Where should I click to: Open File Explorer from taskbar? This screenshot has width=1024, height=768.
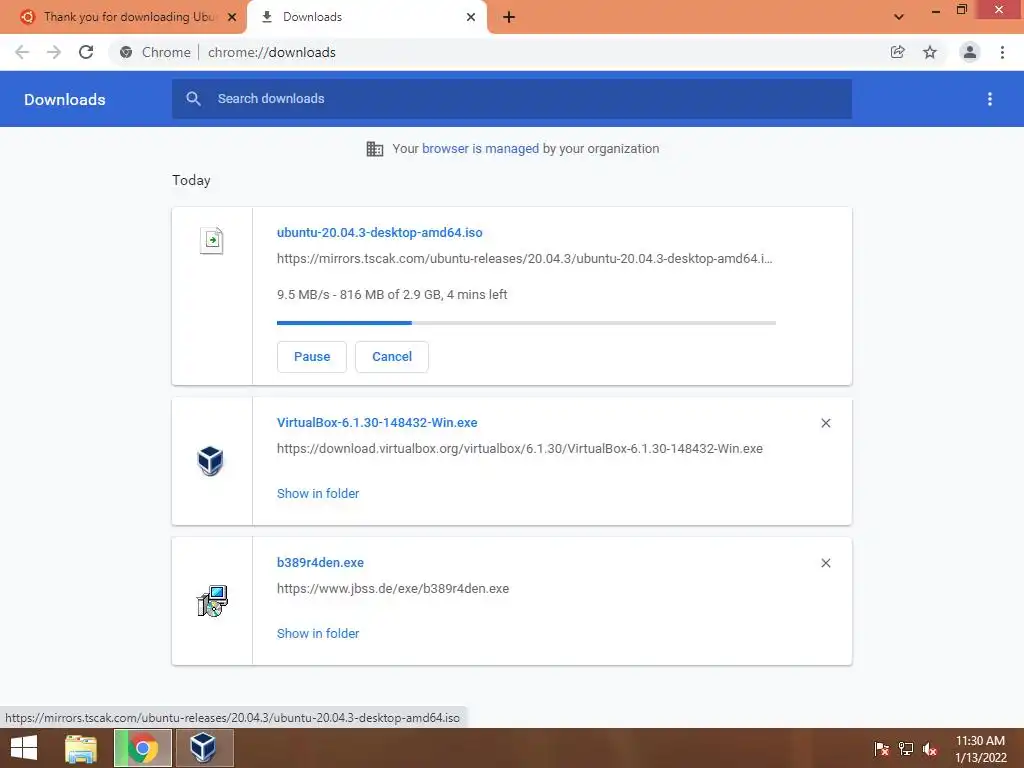81,748
